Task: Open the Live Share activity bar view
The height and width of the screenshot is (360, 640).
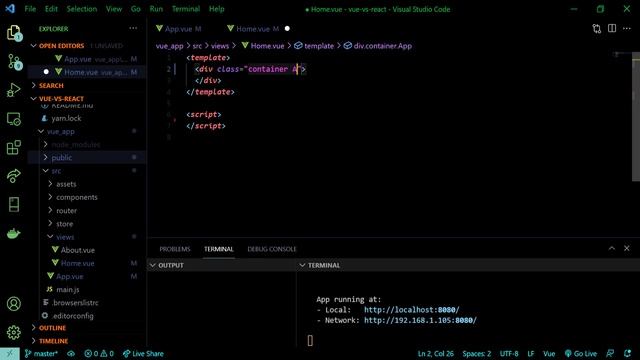Action: click(x=14, y=176)
